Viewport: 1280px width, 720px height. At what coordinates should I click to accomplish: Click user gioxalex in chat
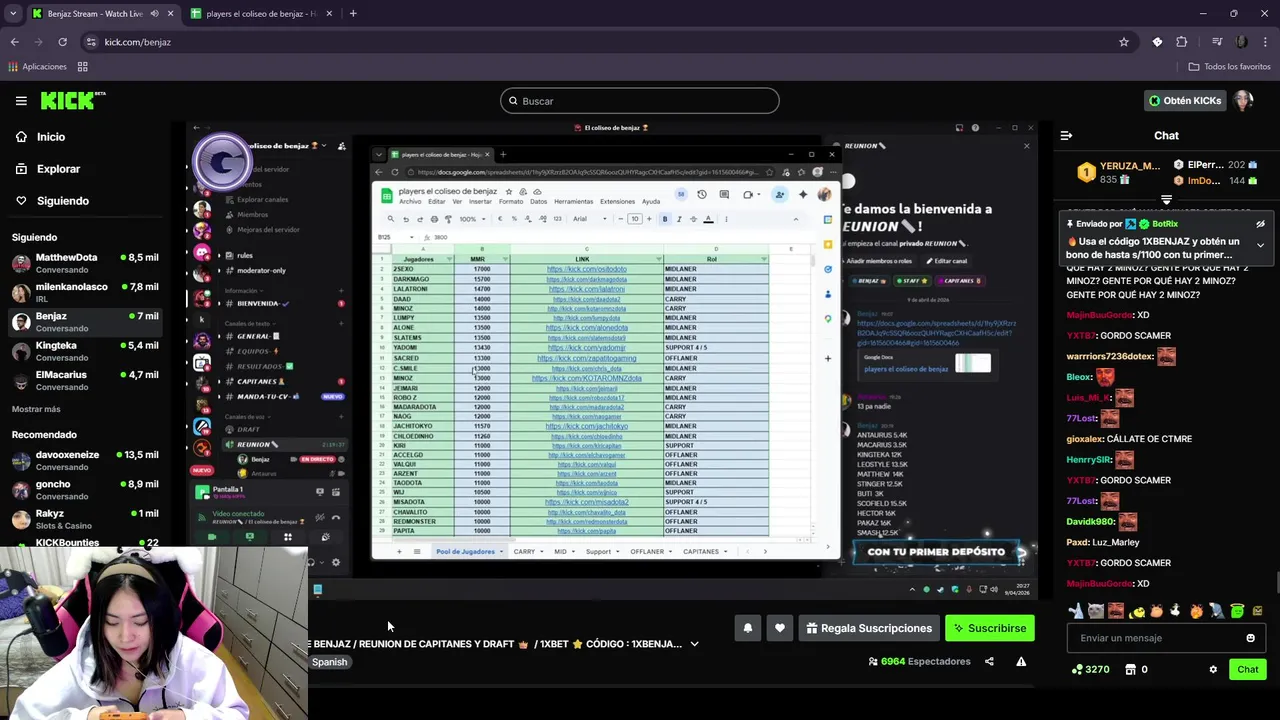point(1085,439)
